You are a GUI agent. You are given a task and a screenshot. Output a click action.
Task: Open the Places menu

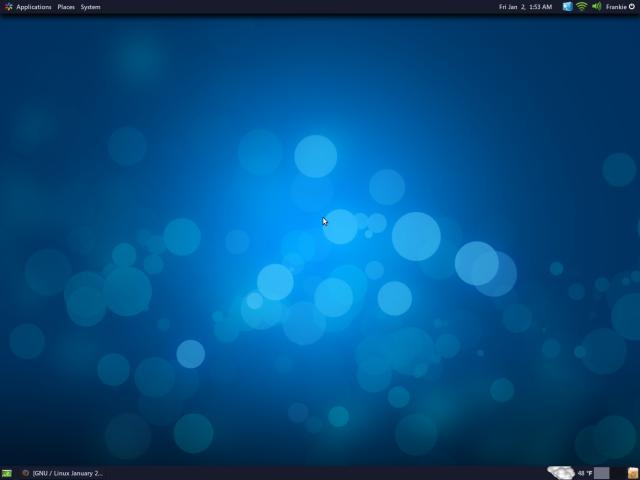click(66, 7)
